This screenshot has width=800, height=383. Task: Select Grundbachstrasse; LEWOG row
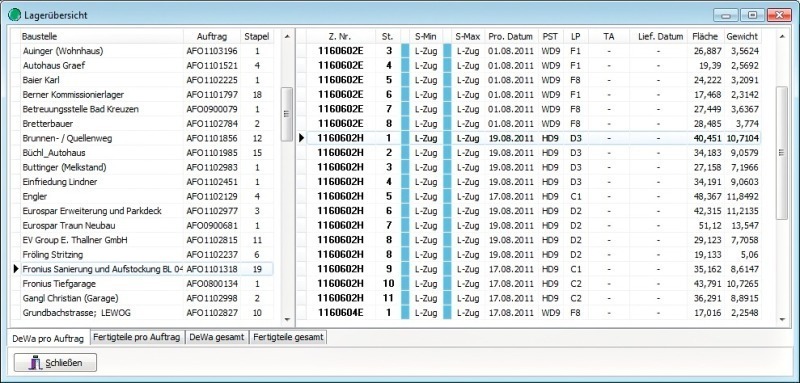146,313
